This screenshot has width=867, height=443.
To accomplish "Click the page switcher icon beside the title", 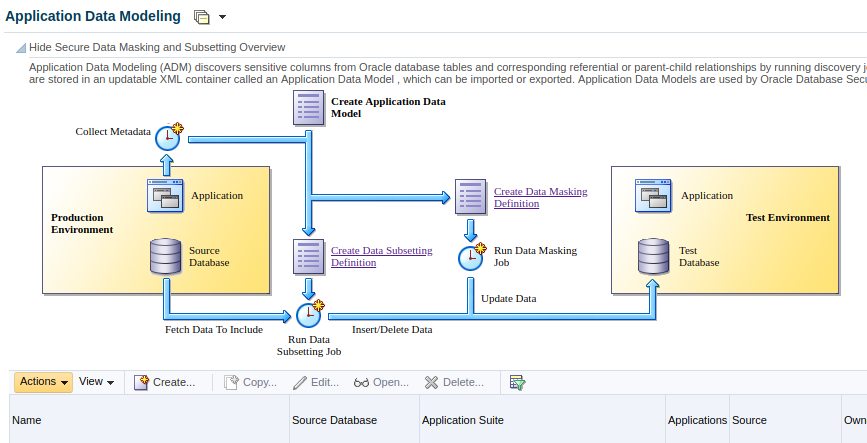I will coord(202,17).
